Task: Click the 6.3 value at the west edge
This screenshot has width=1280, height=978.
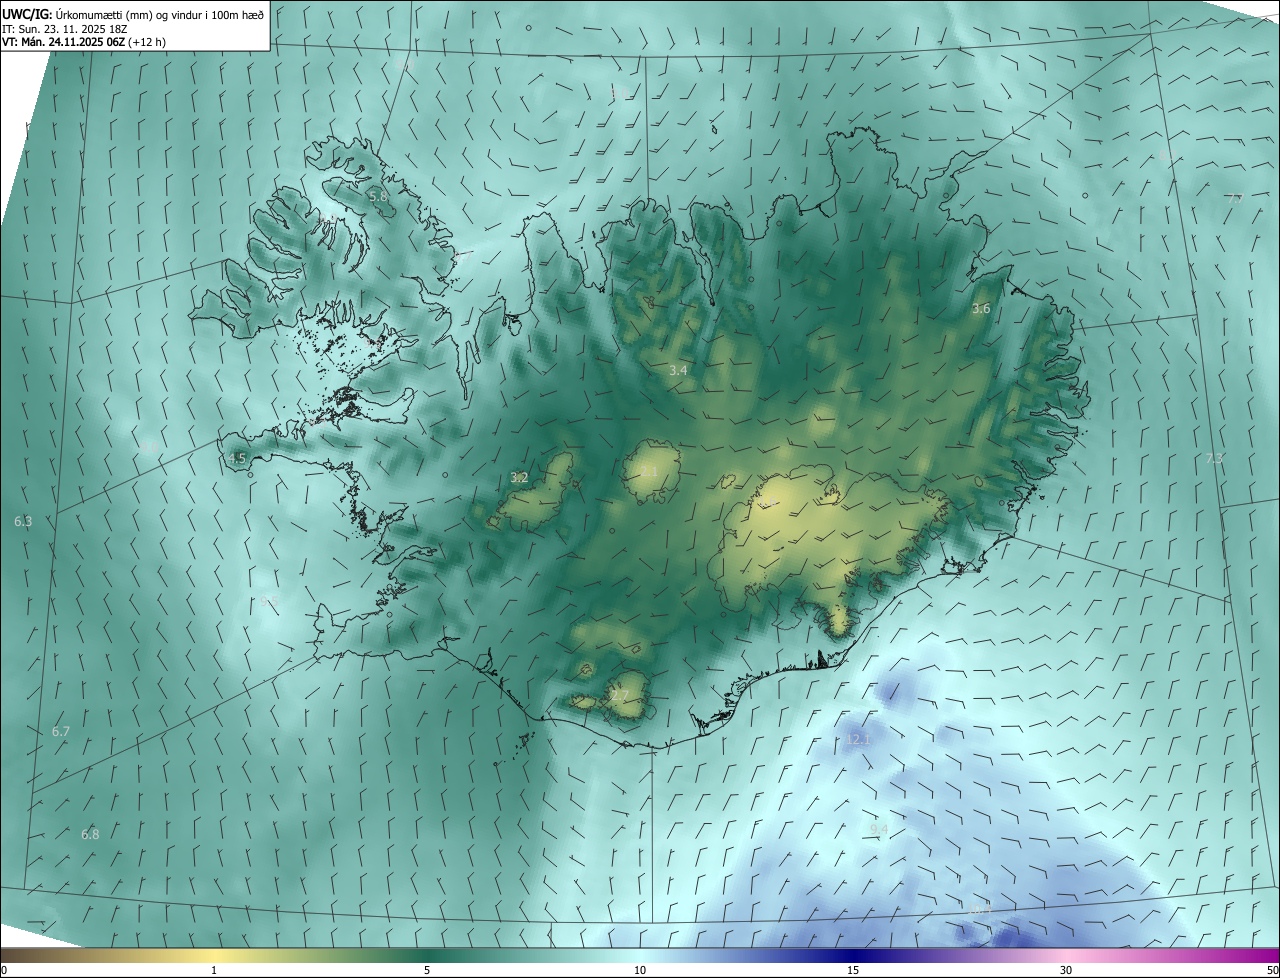Action: pos(23,521)
